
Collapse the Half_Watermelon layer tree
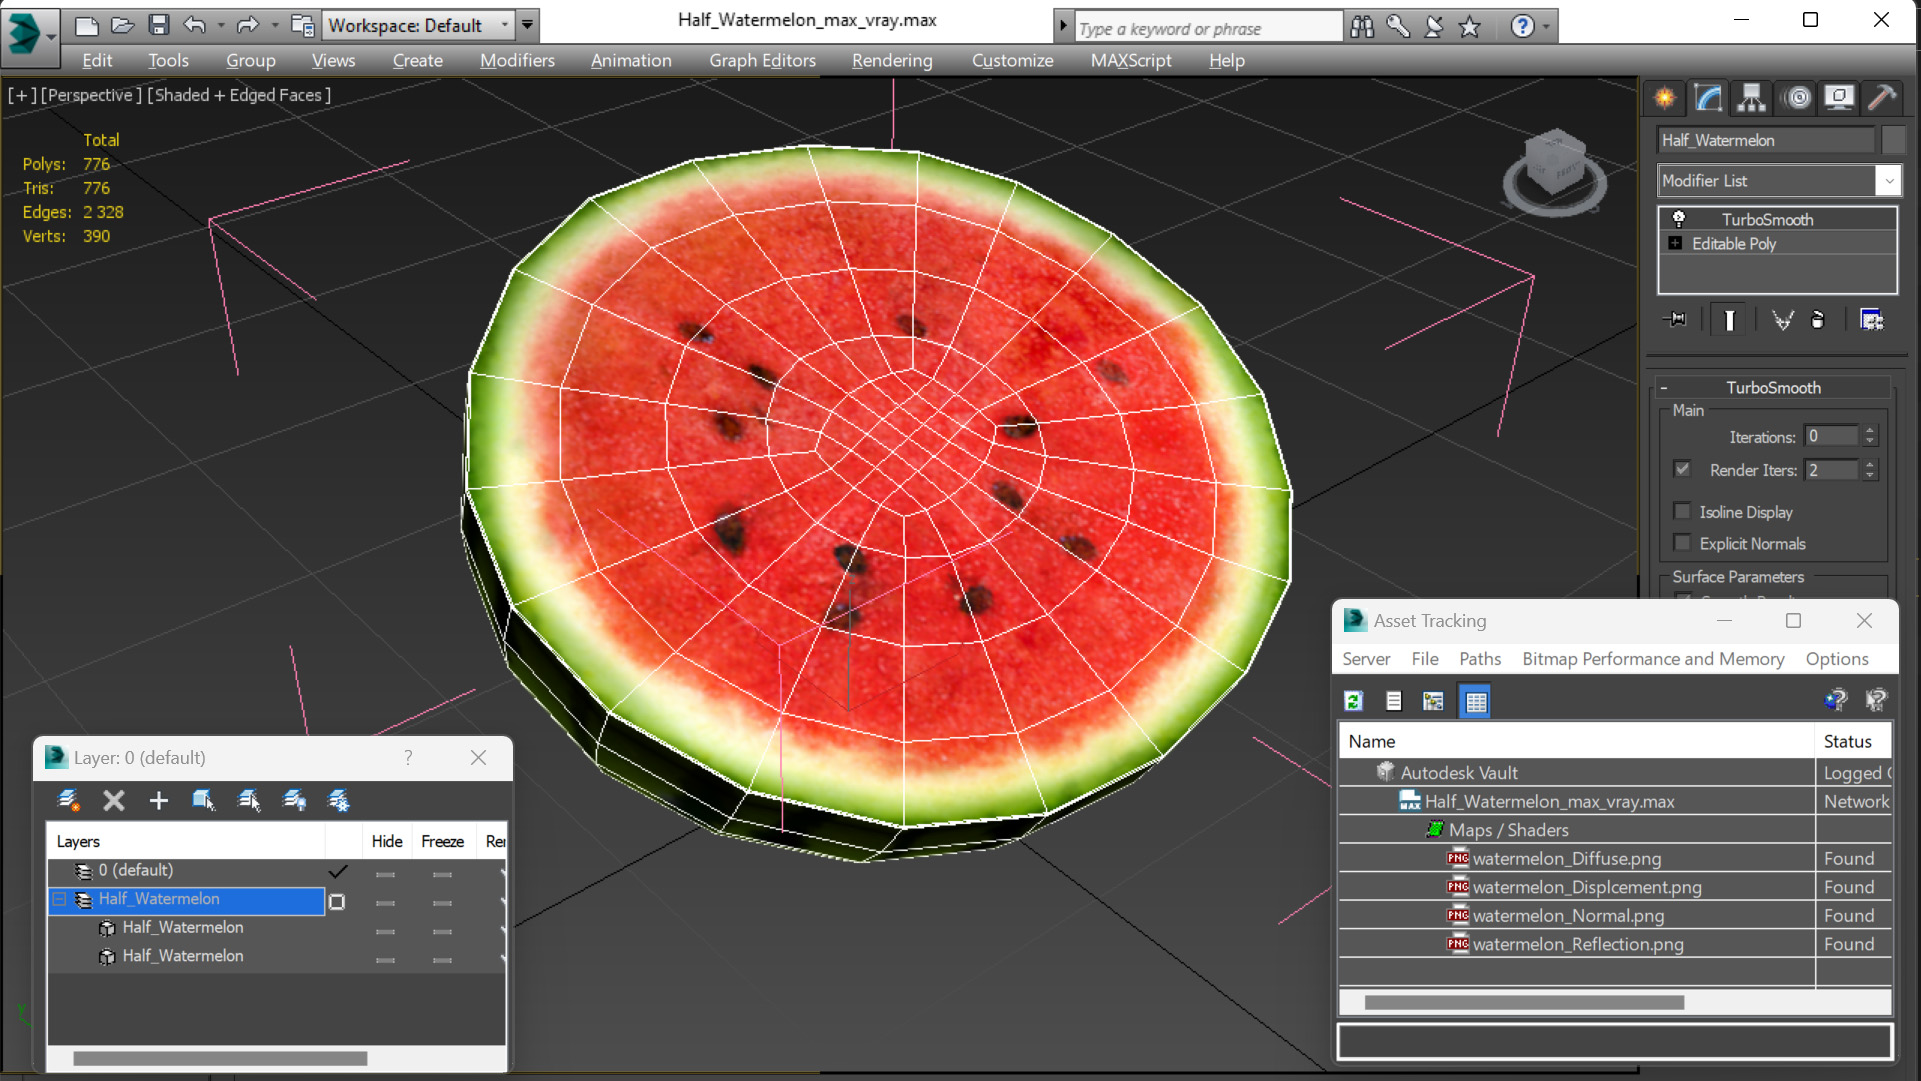[x=59, y=899]
